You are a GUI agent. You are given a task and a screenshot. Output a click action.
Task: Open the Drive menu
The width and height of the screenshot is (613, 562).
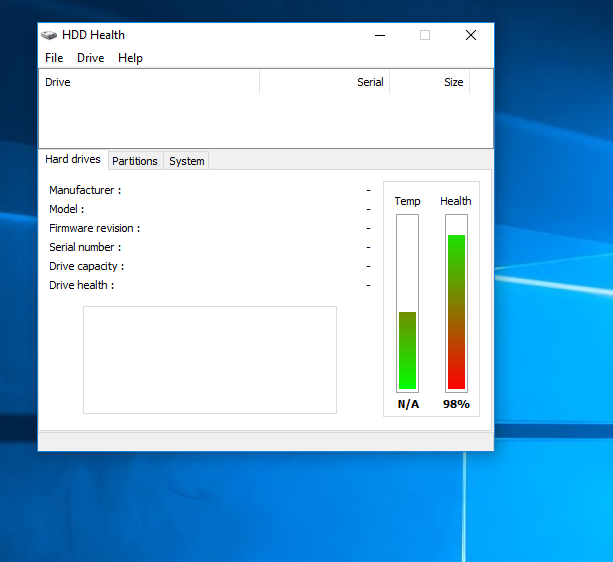(x=91, y=58)
